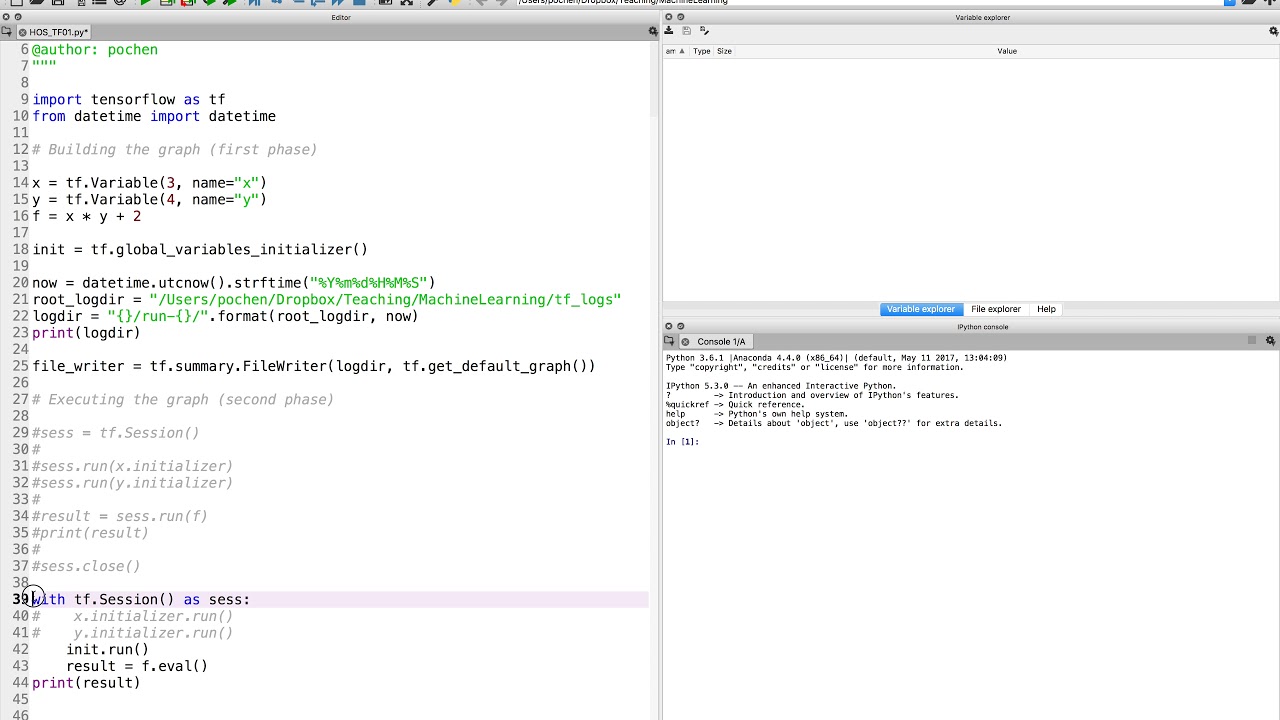Image resolution: width=1280 pixels, height=720 pixels.
Task: Click the 'from datetime import datetime' line
Action: click(x=154, y=116)
